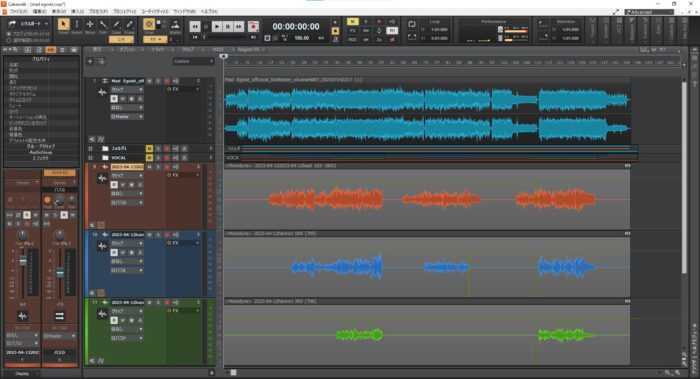Open the クリップ dropdown on track 1
This screenshot has height=379, width=700.
click(127, 90)
